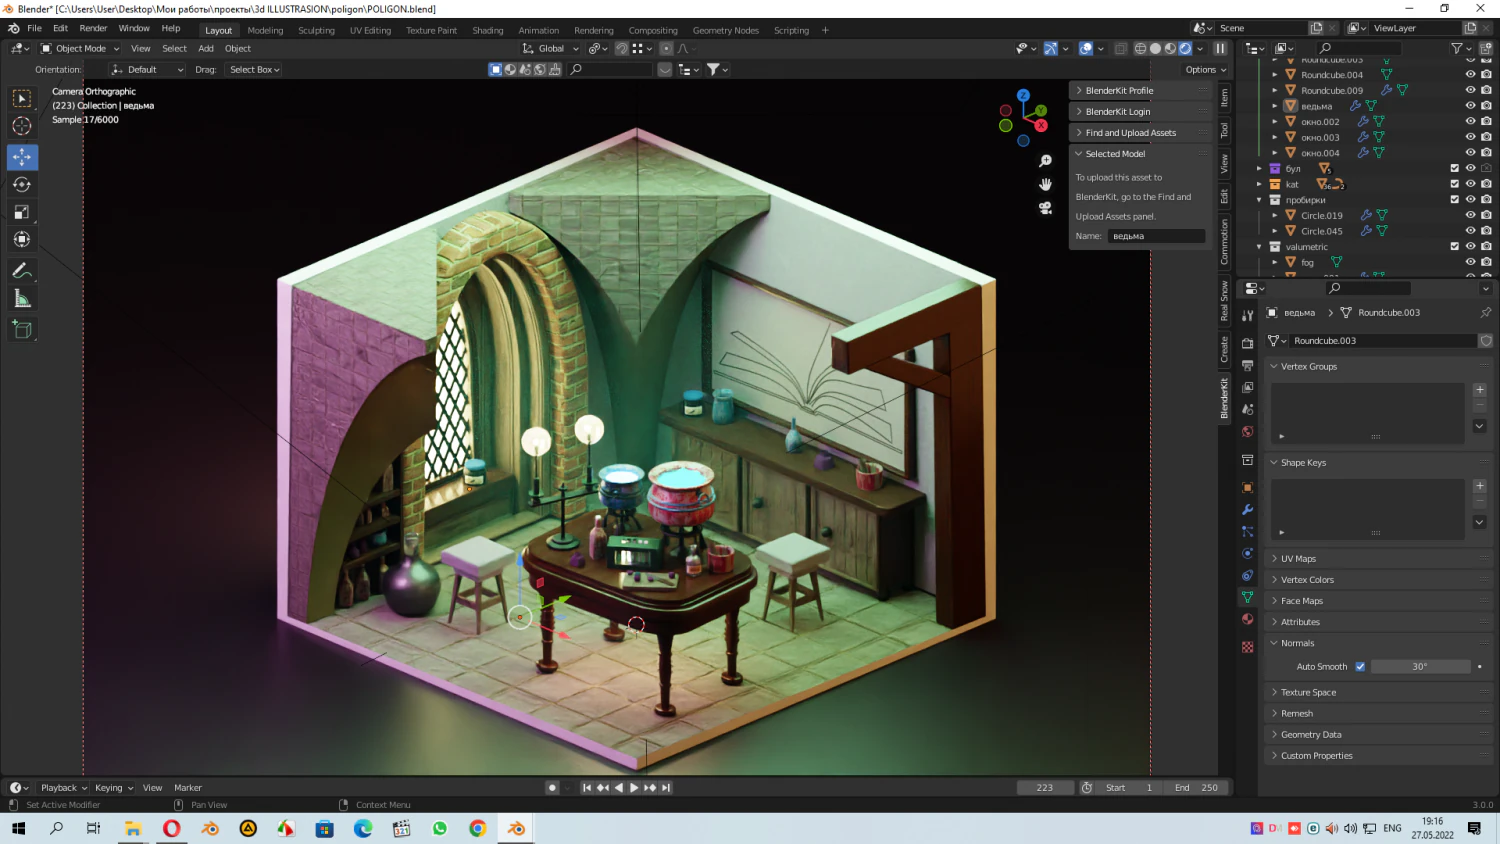Pause the viewport render preview
The height and width of the screenshot is (844, 1500).
[1220, 48]
